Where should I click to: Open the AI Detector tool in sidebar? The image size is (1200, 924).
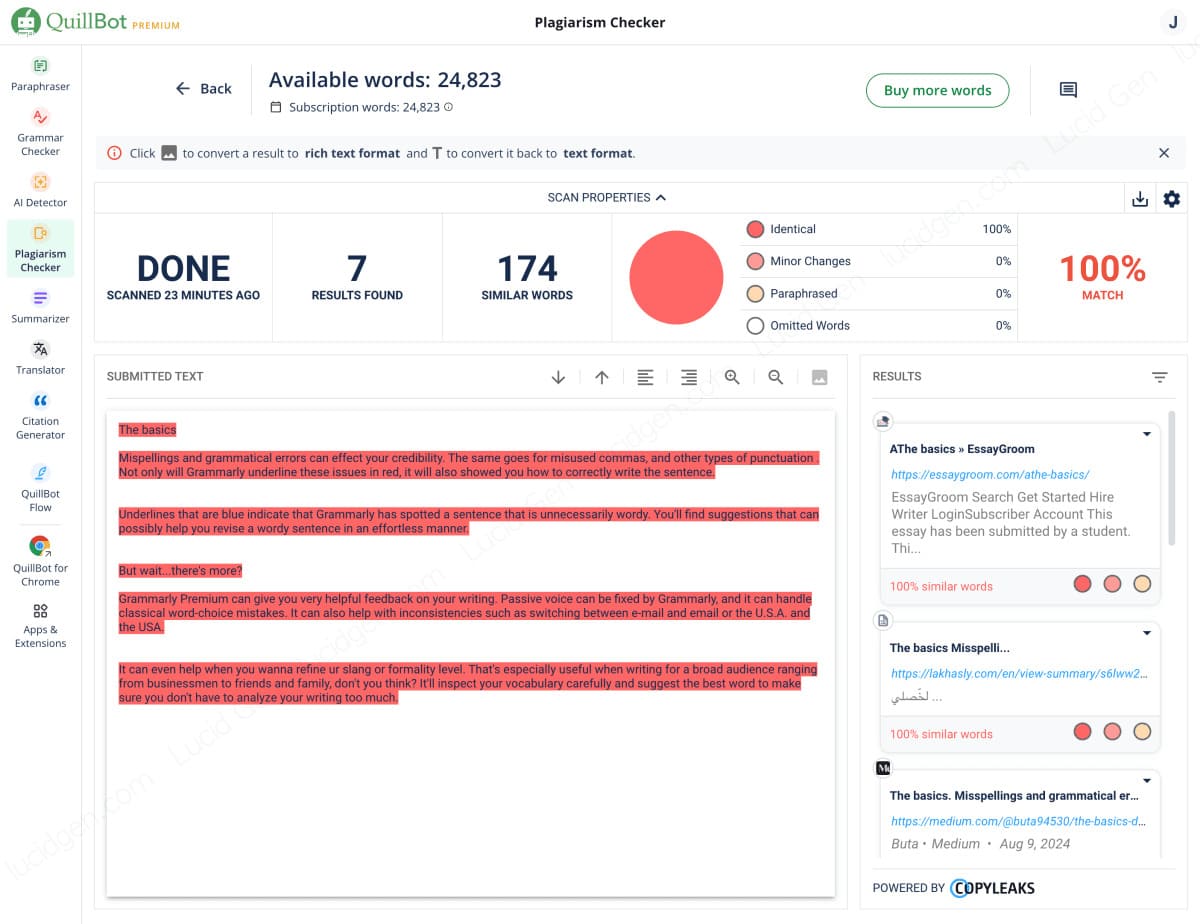coord(40,190)
